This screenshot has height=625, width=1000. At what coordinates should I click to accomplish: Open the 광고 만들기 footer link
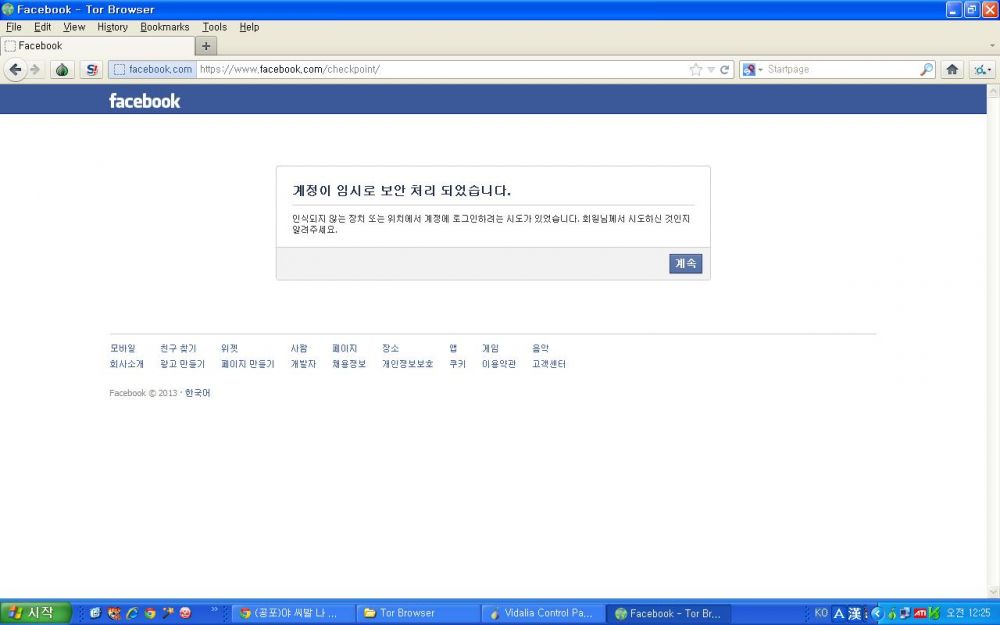182,364
